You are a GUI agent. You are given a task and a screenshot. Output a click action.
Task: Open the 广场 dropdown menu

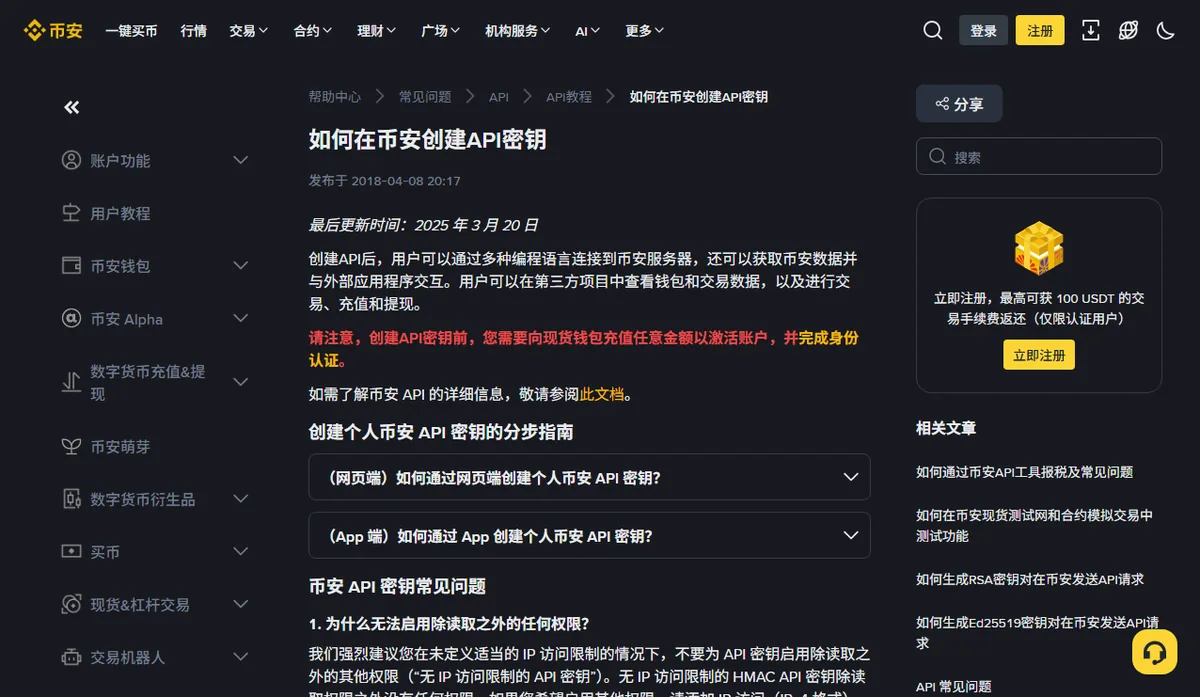(x=441, y=31)
